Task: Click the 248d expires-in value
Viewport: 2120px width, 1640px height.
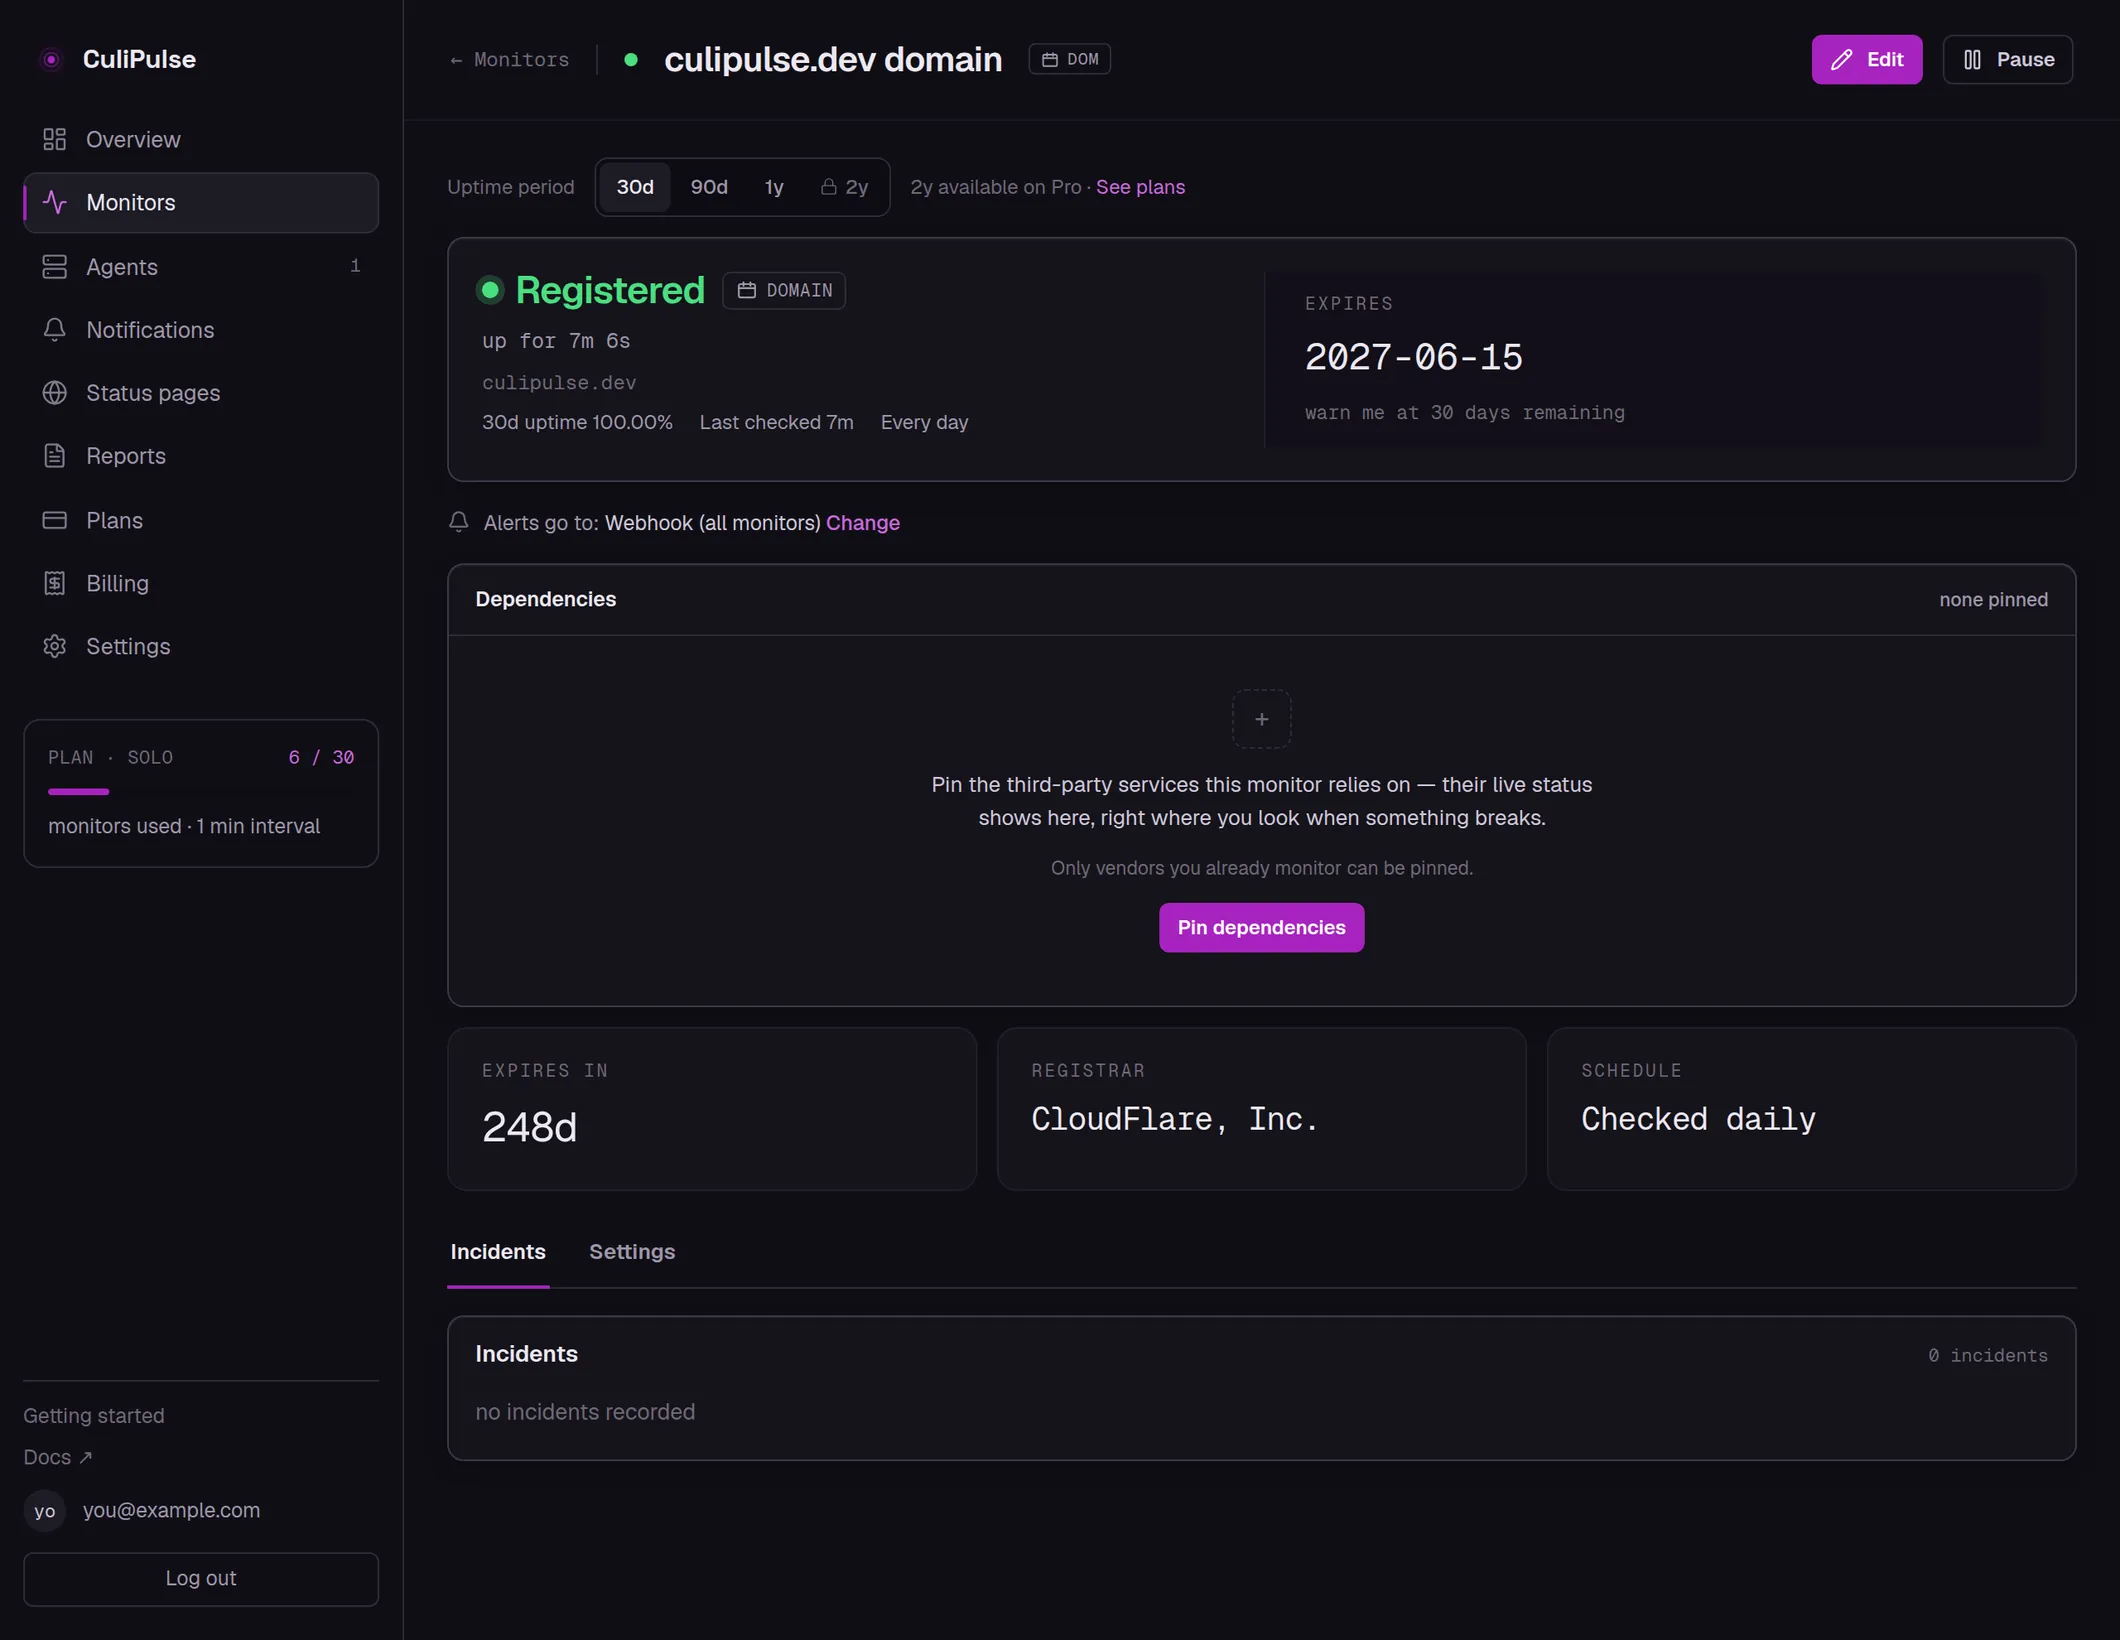Action: pyautogui.click(x=529, y=1126)
